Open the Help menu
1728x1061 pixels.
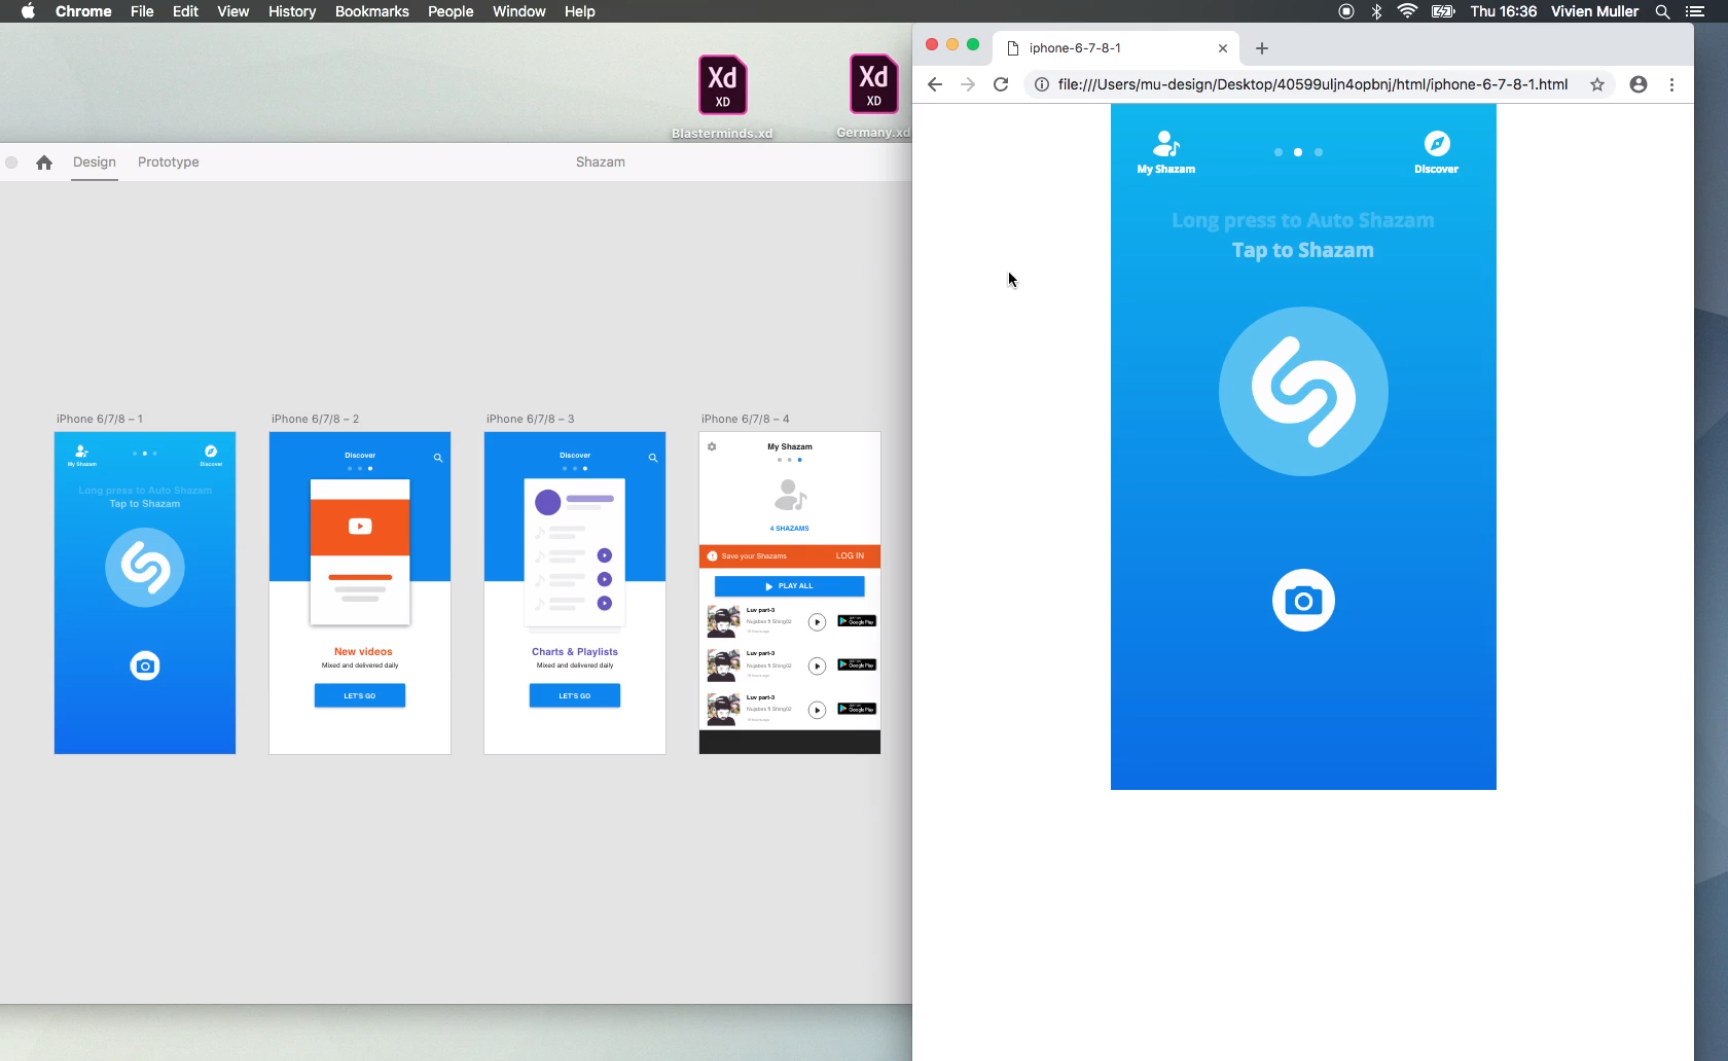pos(580,11)
